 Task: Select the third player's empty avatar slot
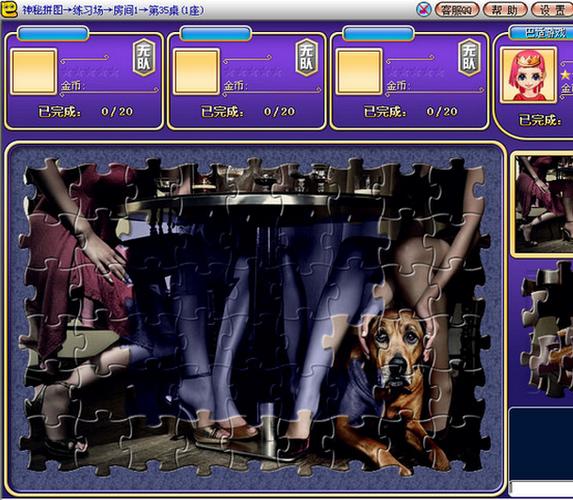point(359,72)
